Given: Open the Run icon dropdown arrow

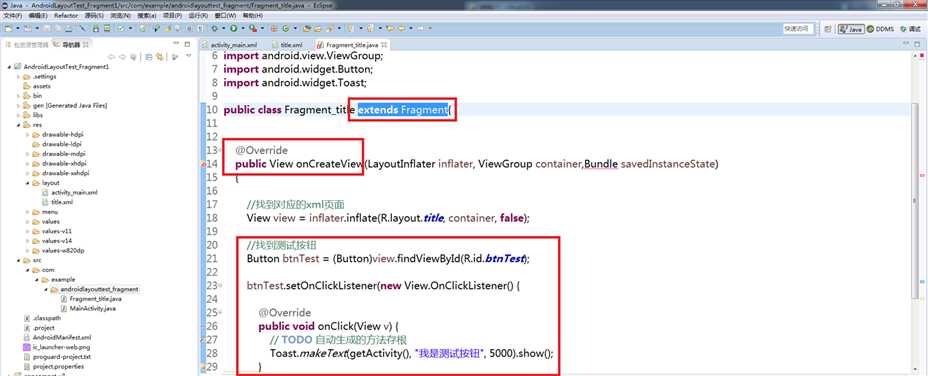Looking at the screenshot, I should point(243,28).
